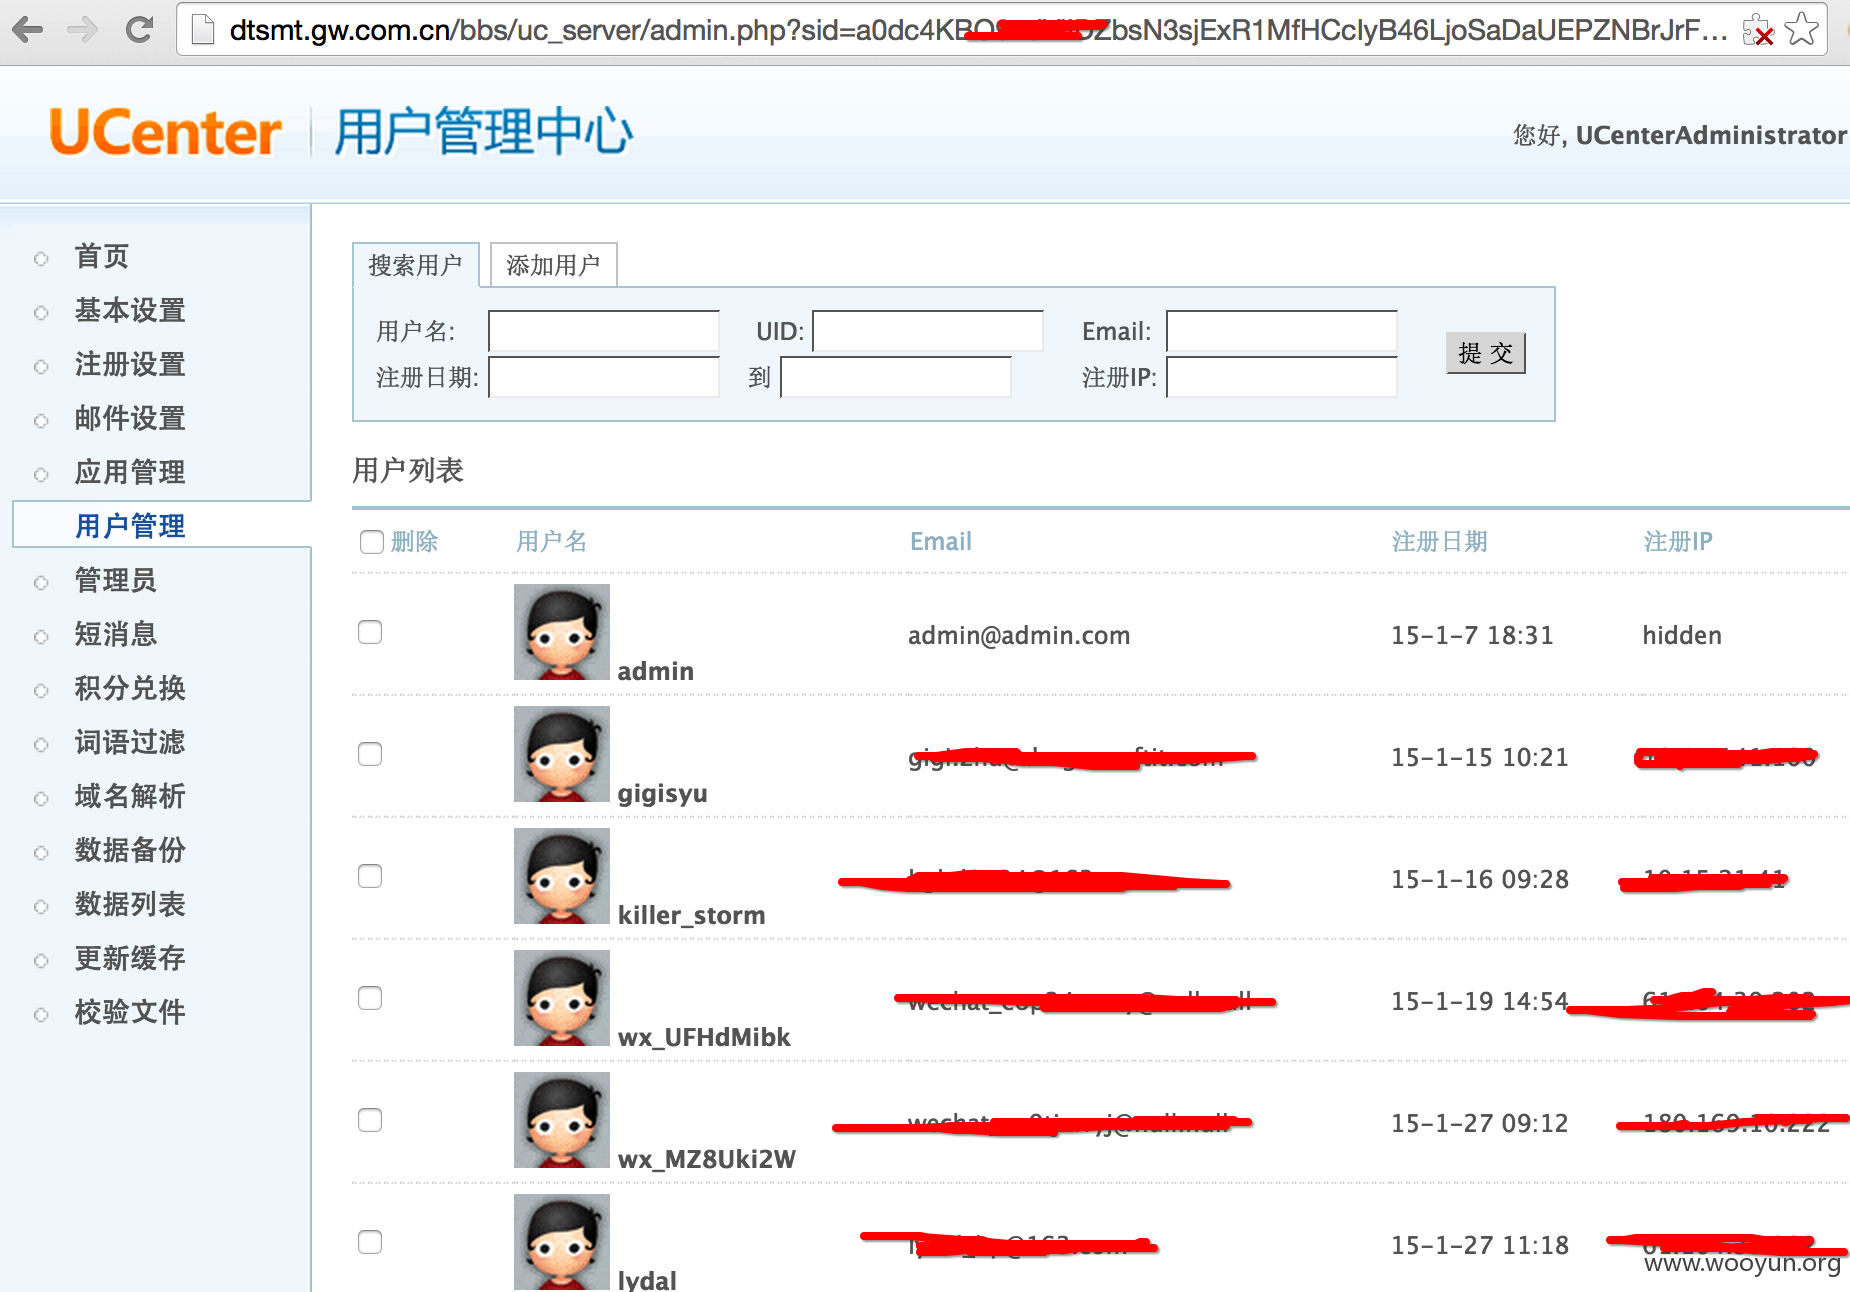Toggle the select-all 删除 checkbox

371,541
